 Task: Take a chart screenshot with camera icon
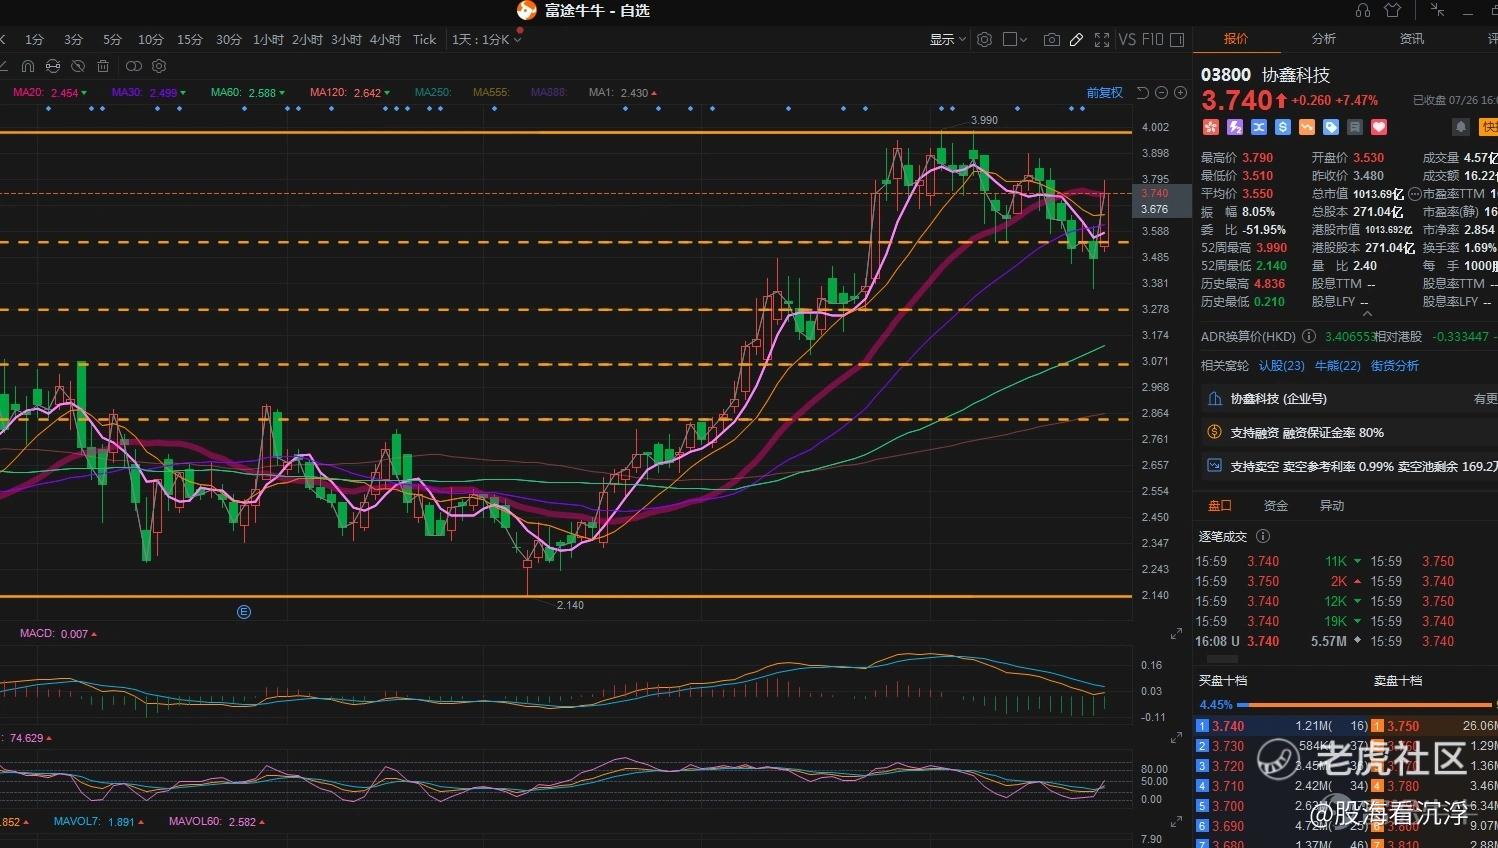click(x=1051, y=40)
